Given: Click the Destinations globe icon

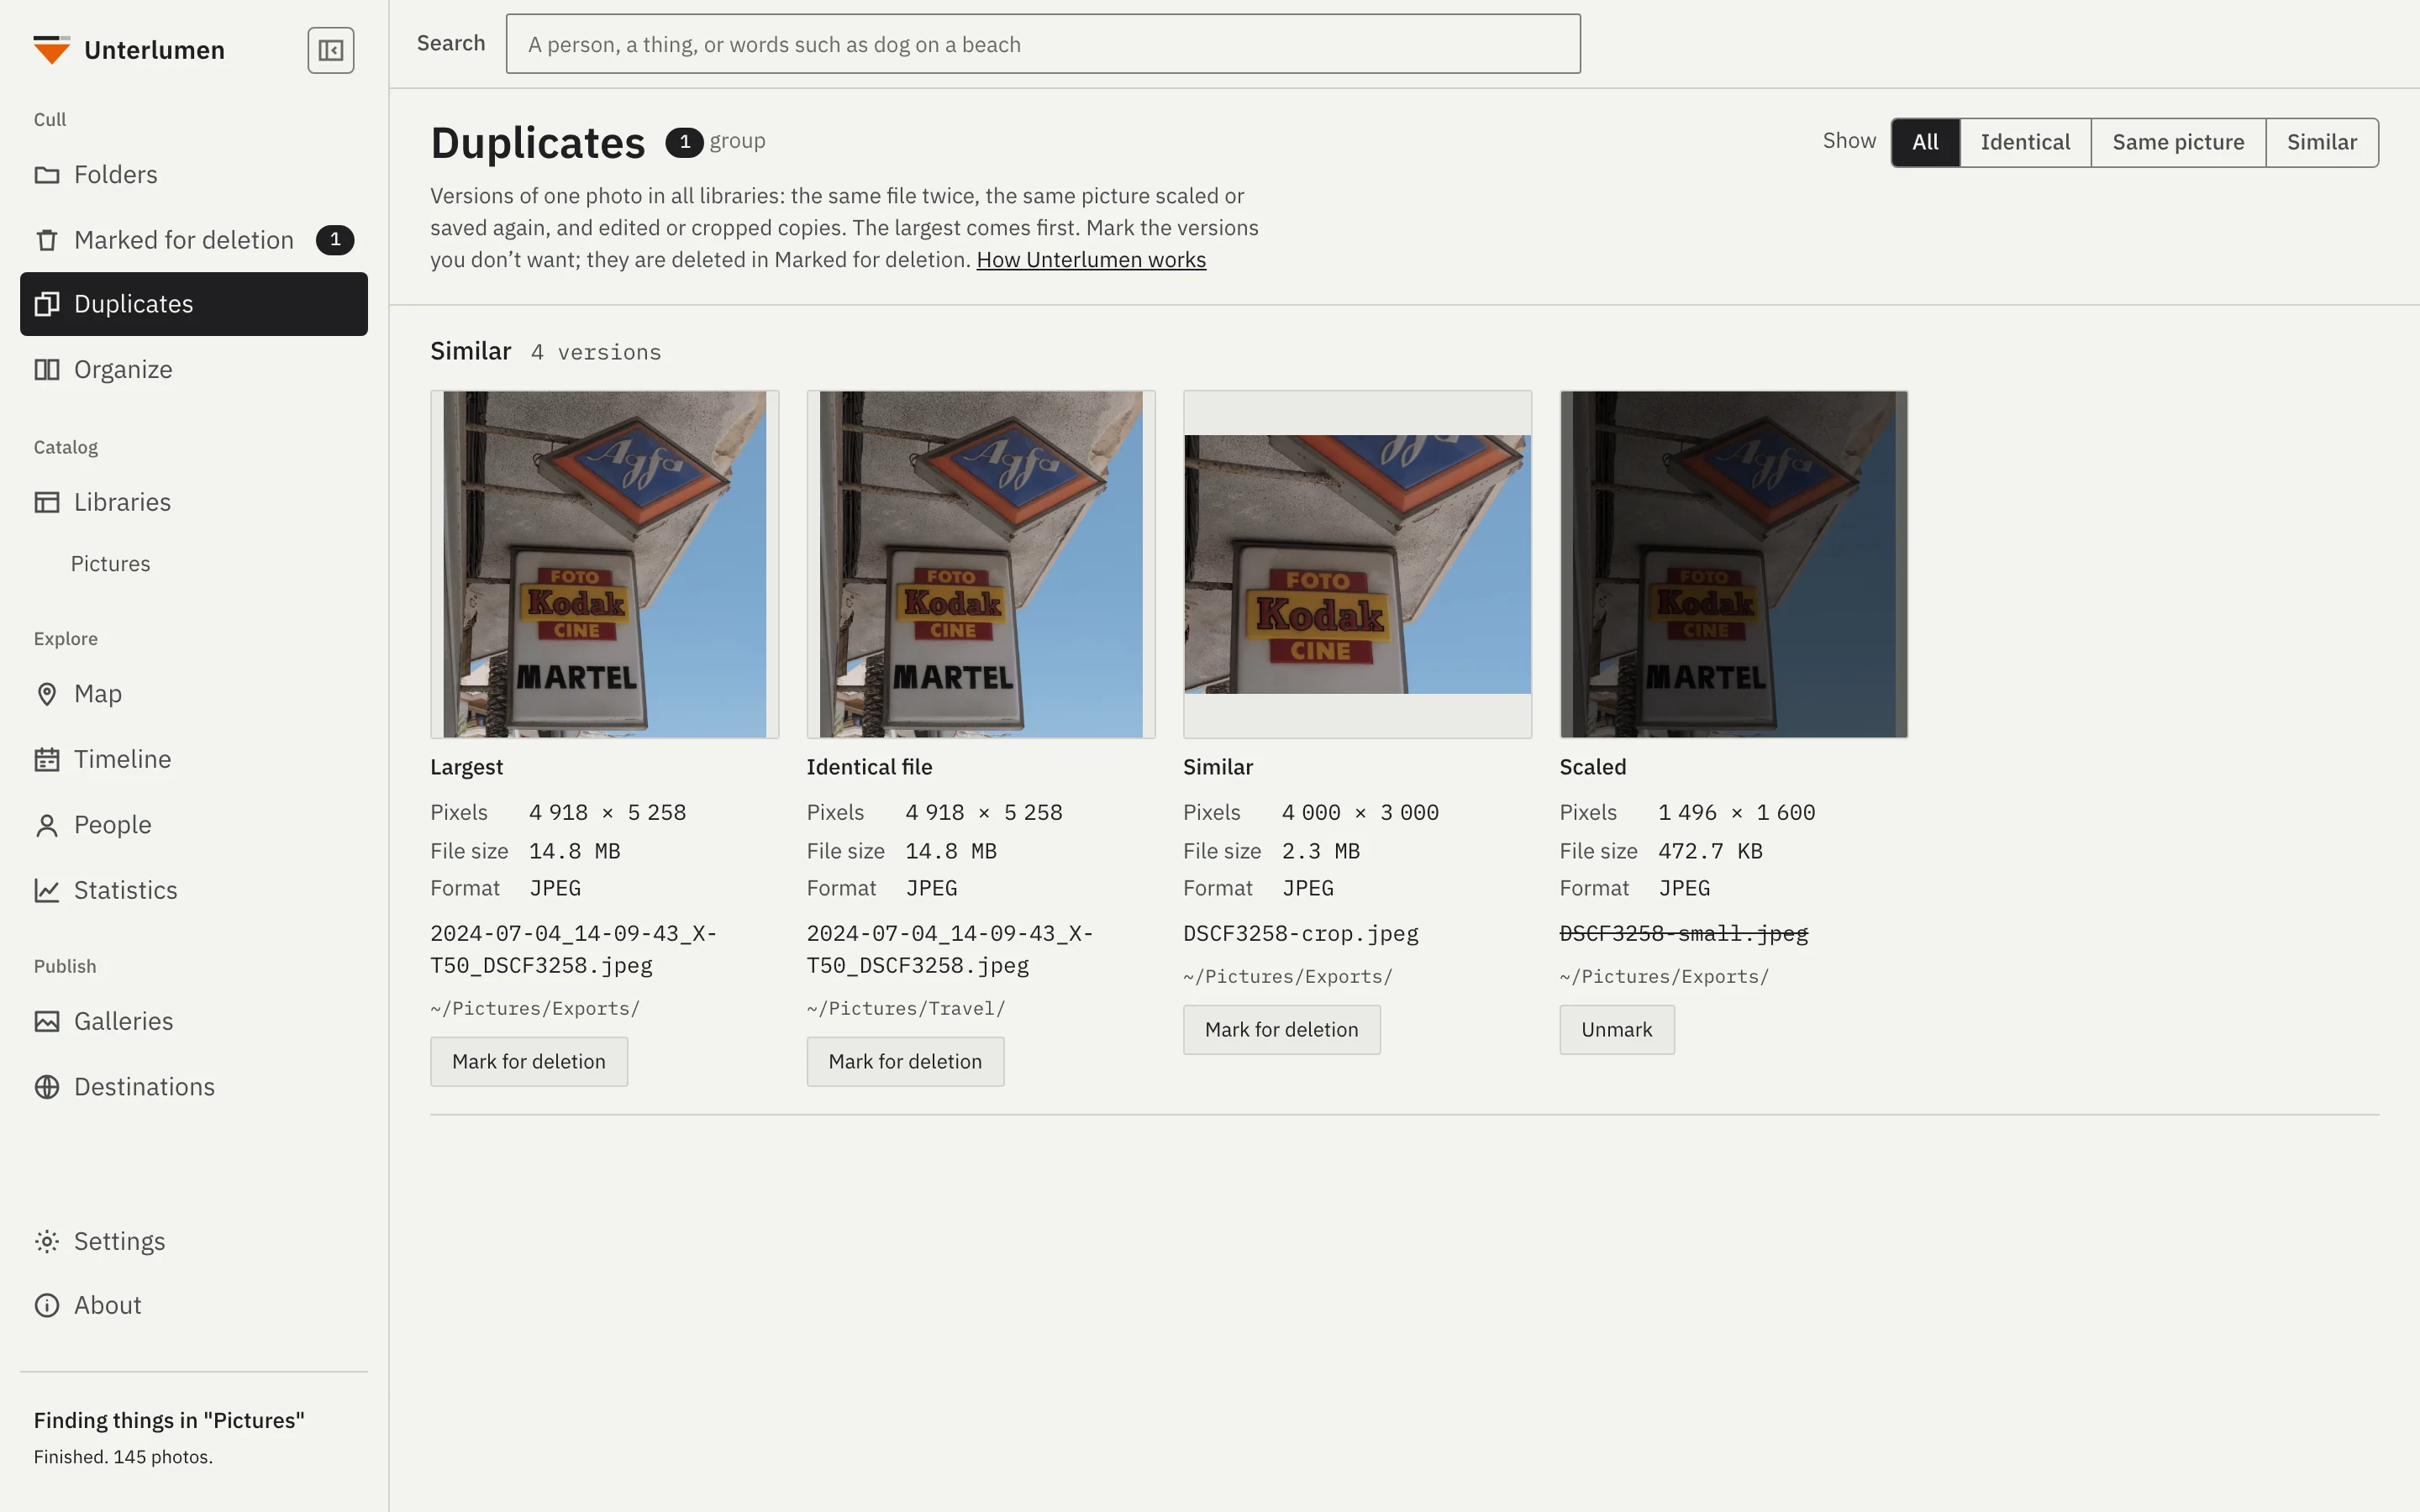Looking at the screenshot, I should click(47, 1087).
